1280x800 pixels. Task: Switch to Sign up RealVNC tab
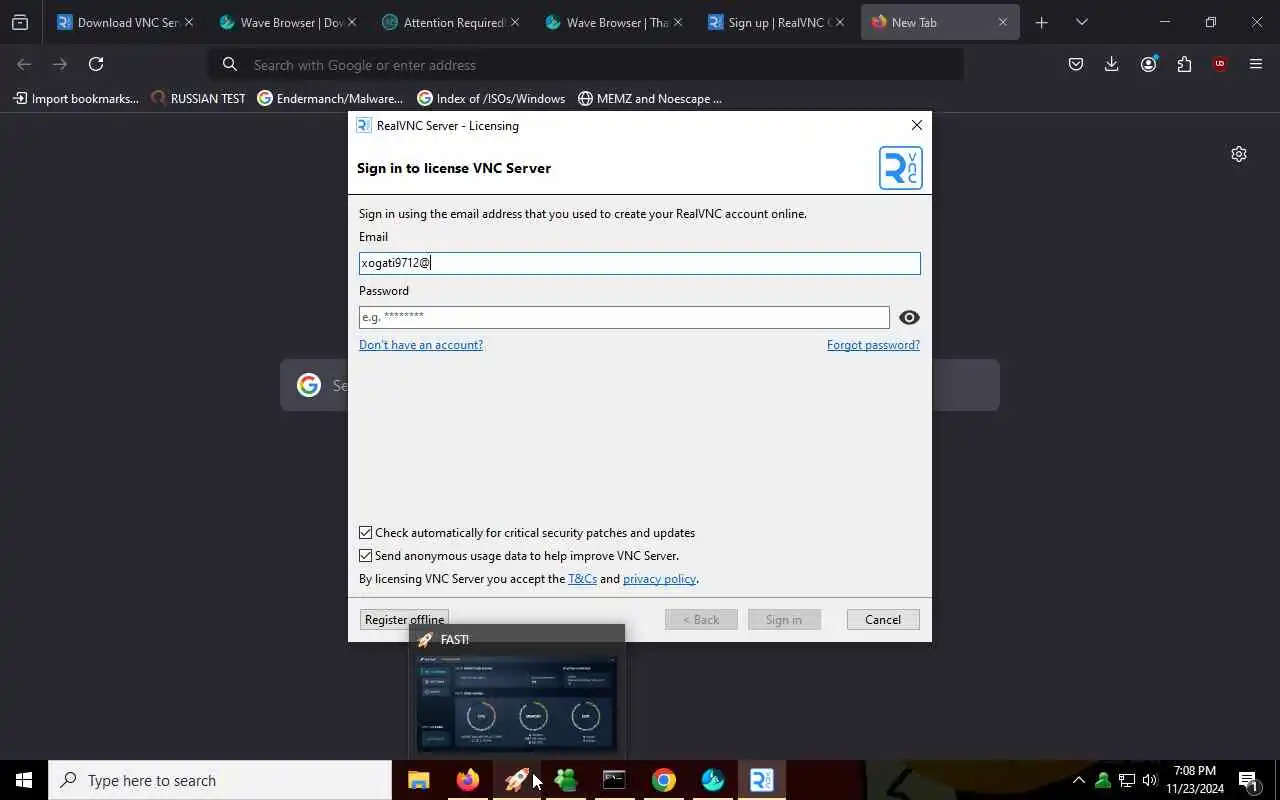(x=777, y=22)
